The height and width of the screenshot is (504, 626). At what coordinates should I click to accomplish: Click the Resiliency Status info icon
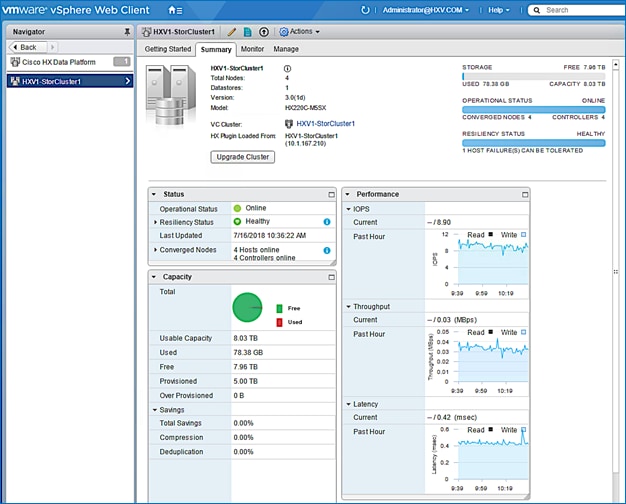[x=327, y=222]
